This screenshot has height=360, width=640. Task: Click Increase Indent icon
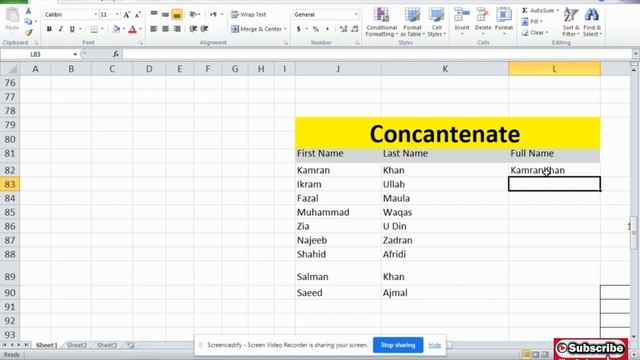pyautogui.click(x=204, y=29)
